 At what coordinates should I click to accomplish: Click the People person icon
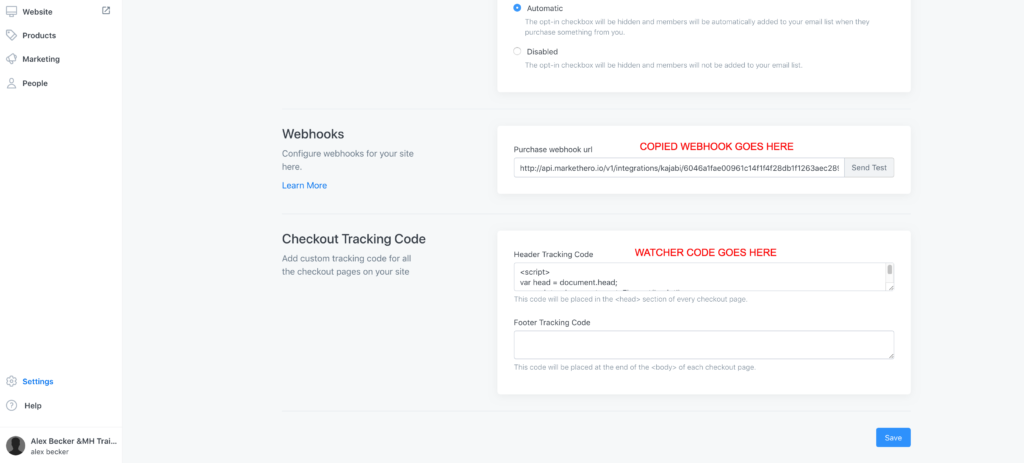point(11,83)
